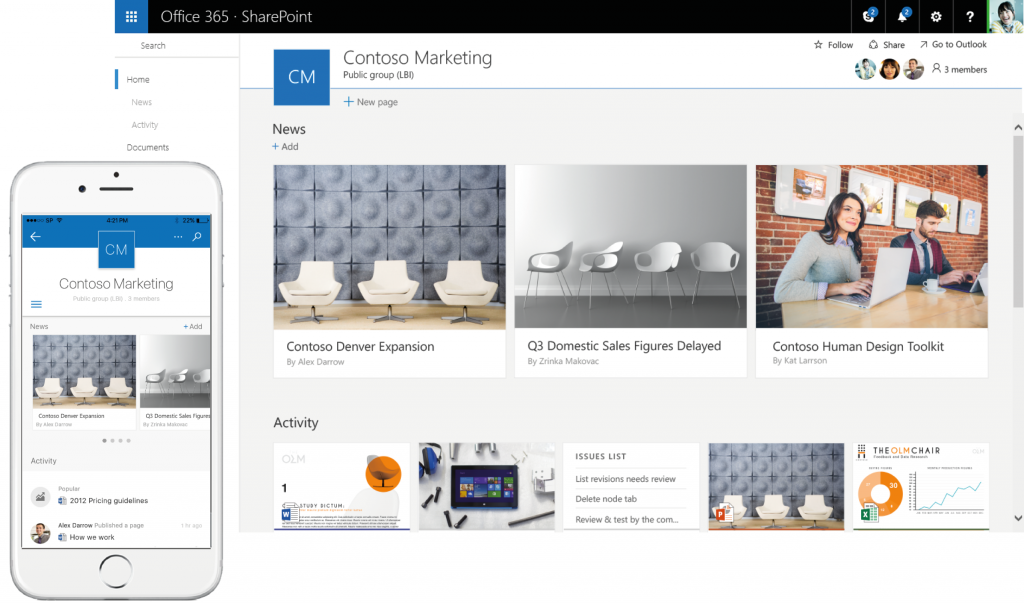
Task: Click the Contoso Denver Expansion headline
Action: pyautogui.click(x=360, y=346)
